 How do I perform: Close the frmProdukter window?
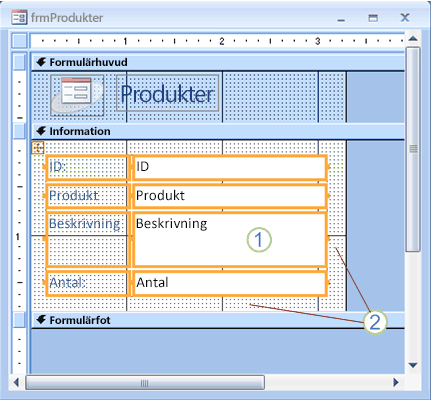tap(405, 17)
